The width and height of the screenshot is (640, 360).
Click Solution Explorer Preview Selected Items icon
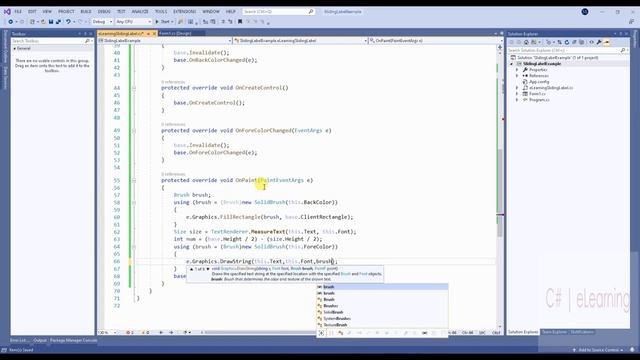[607, 42]
